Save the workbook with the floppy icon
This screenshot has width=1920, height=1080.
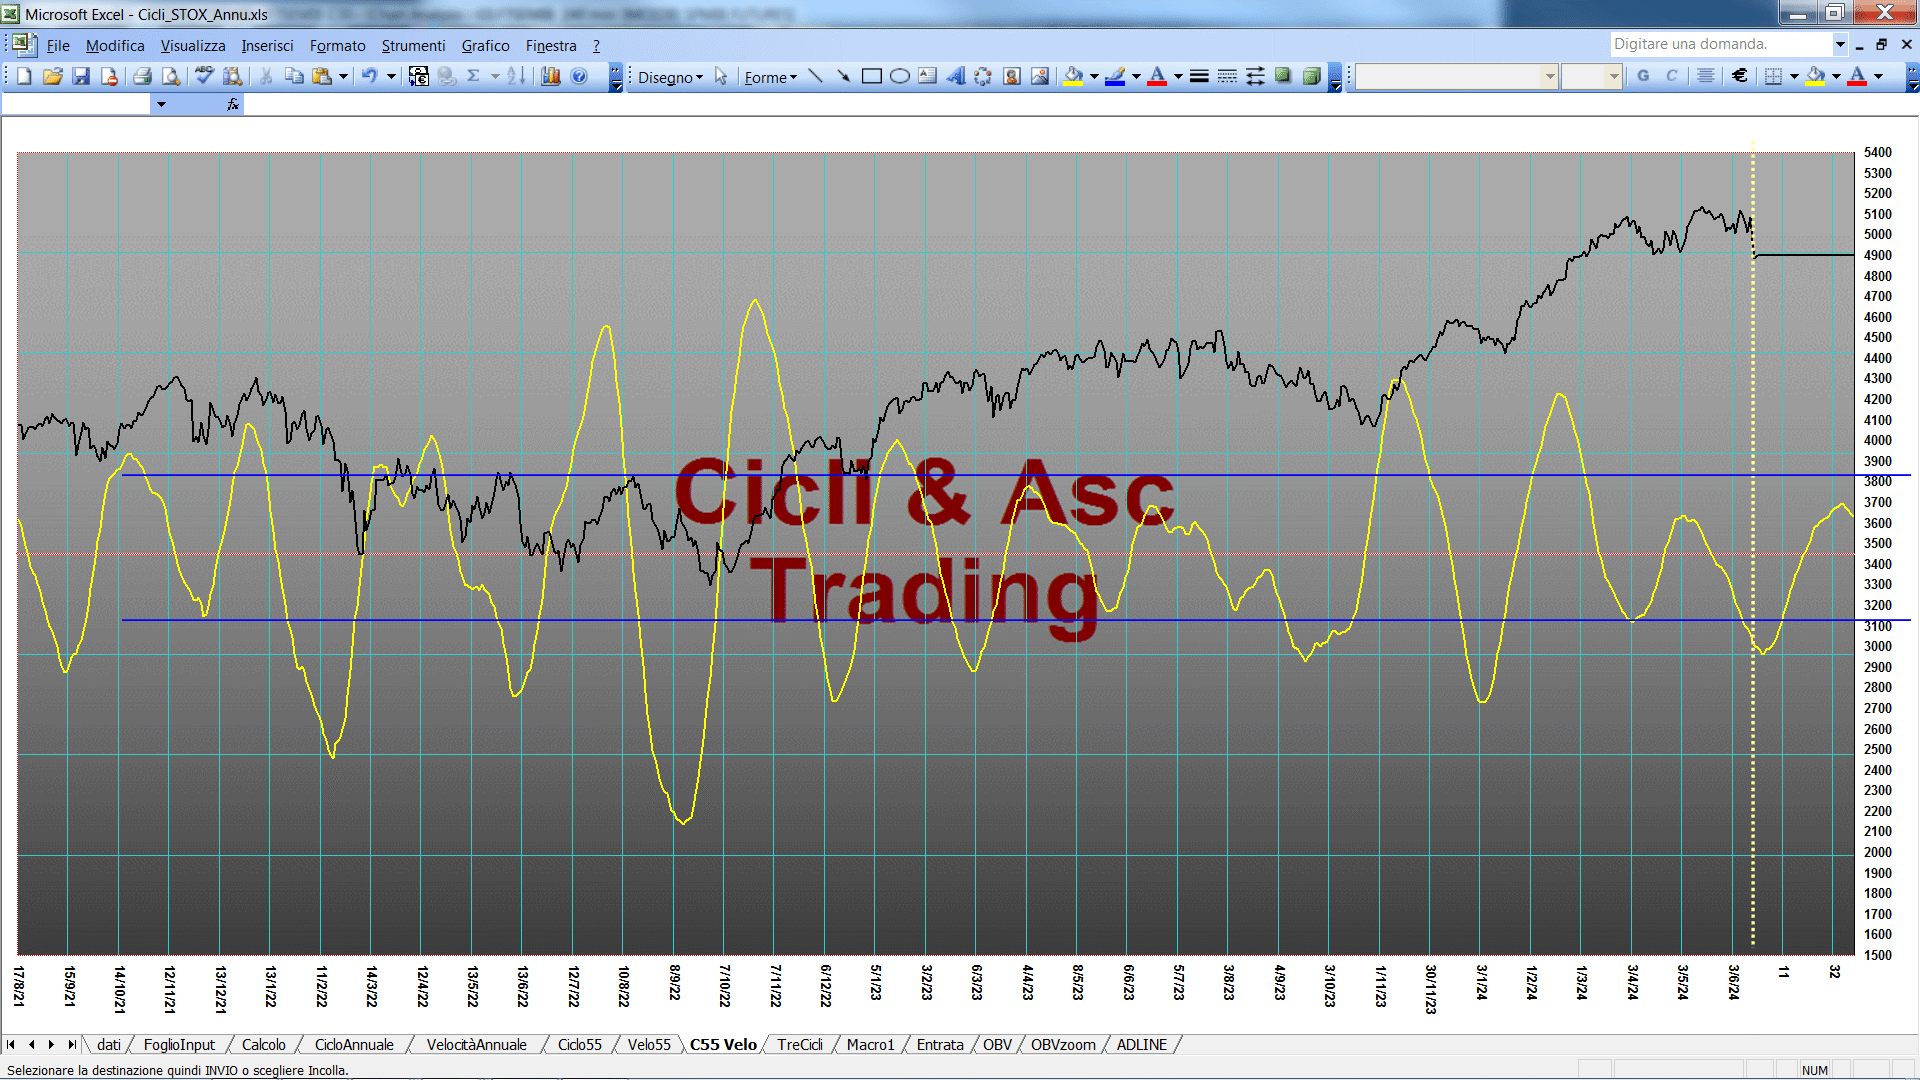point(81,76)
